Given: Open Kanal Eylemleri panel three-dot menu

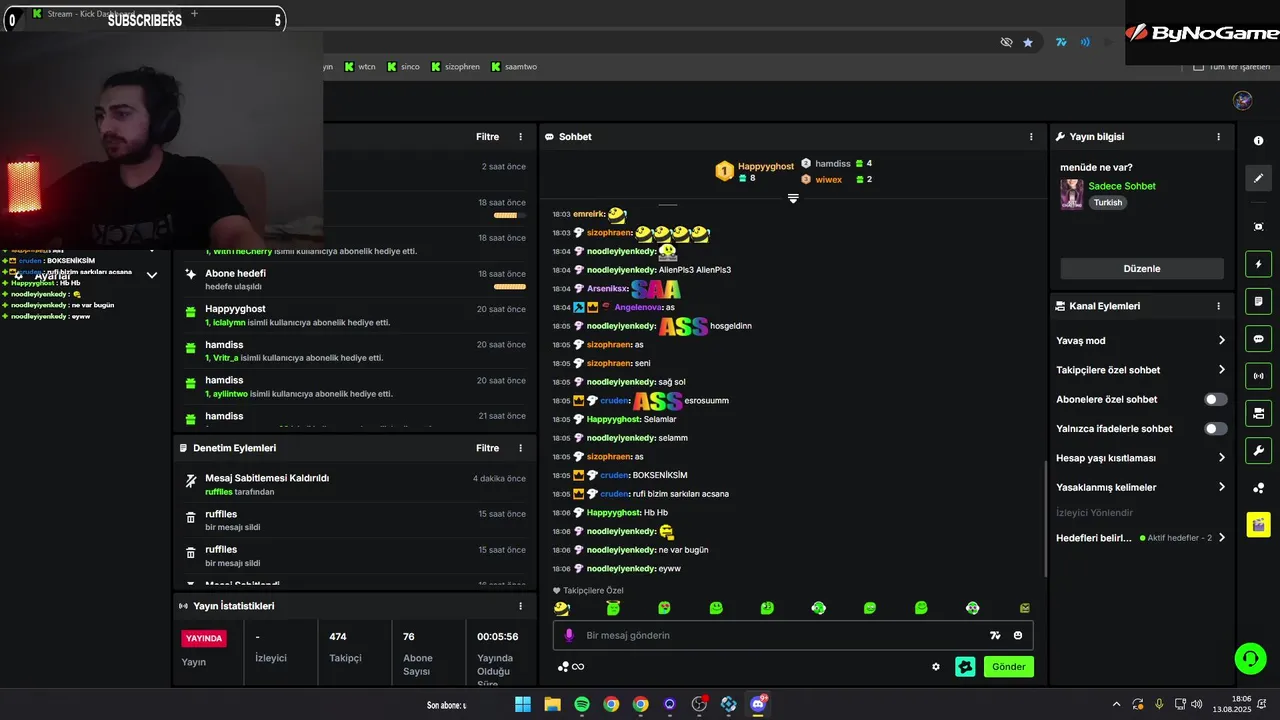Looking at the screenshot, I should coord(1218,306).
